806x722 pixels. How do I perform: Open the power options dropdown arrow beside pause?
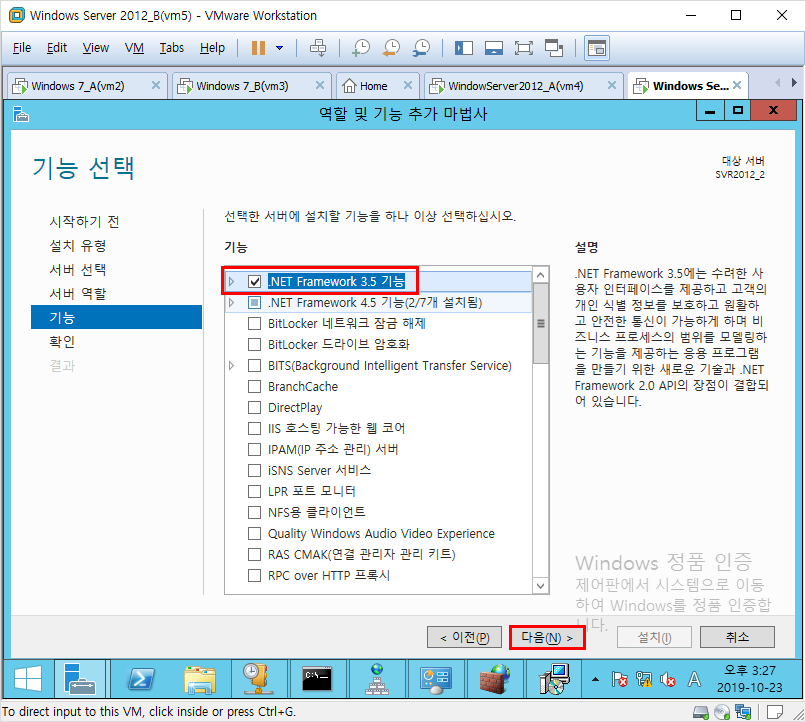pos(280,48)
